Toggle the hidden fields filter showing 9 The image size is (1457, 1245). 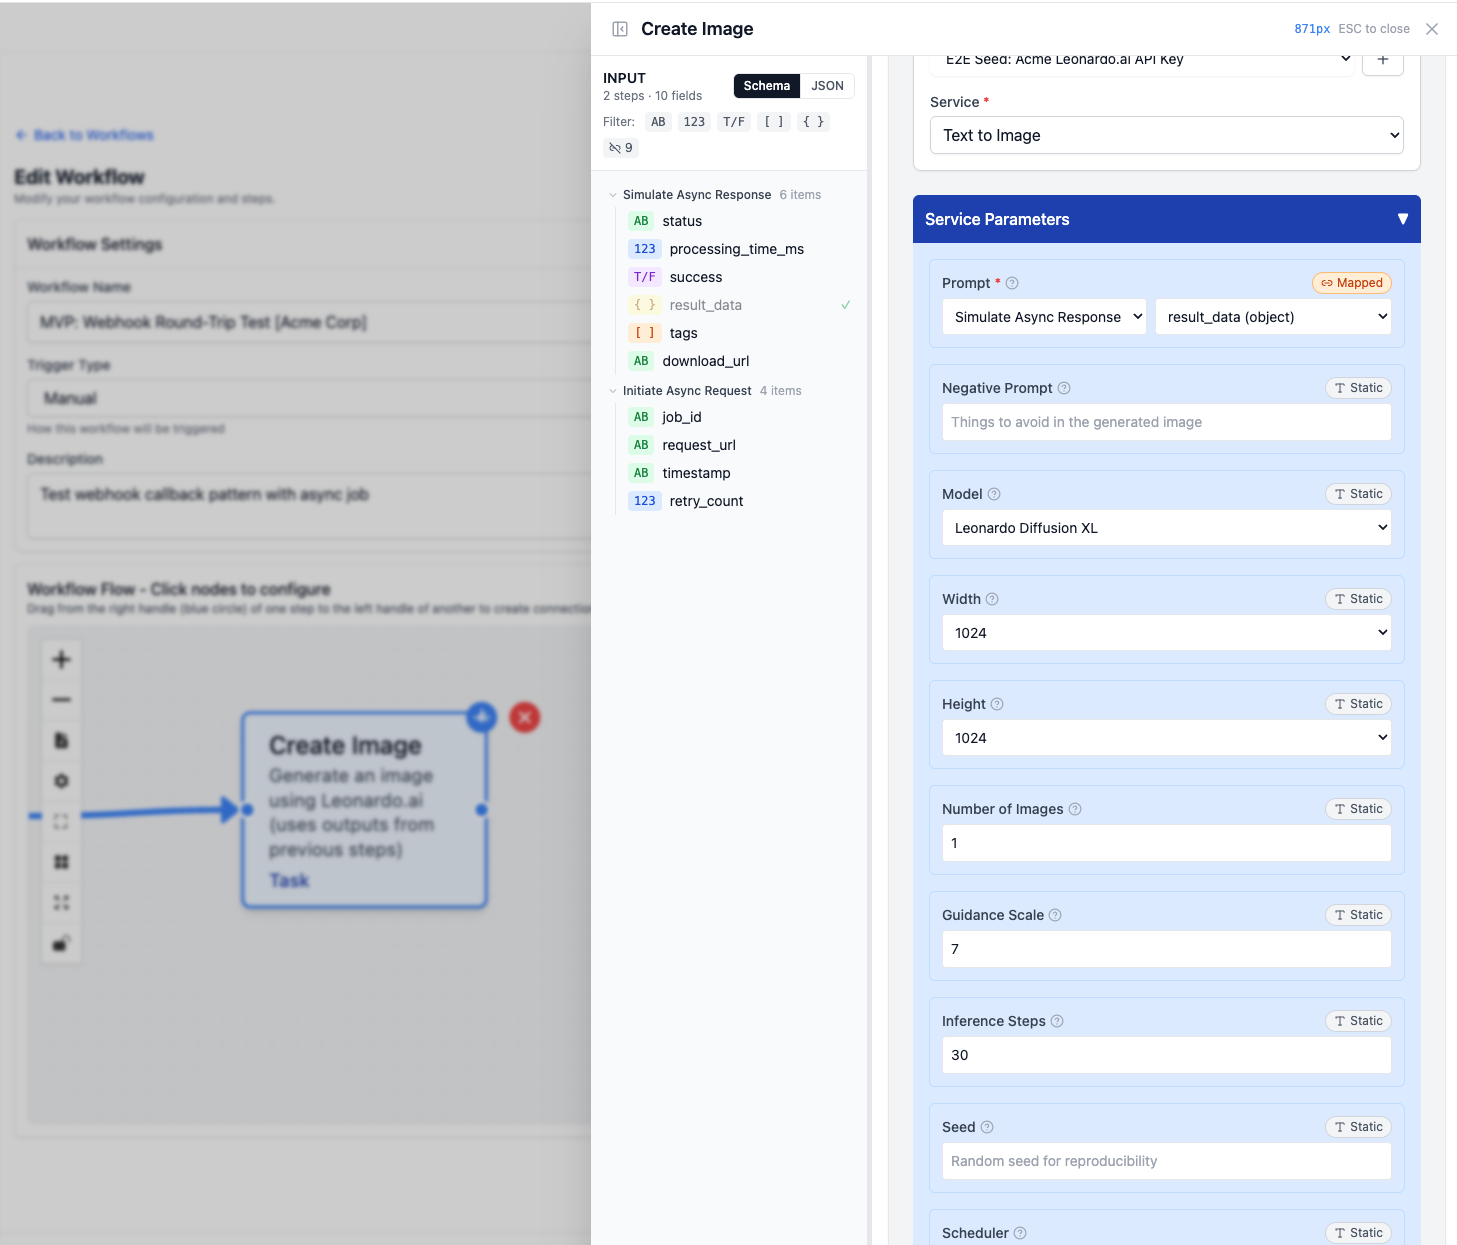[x=620, y=147]
